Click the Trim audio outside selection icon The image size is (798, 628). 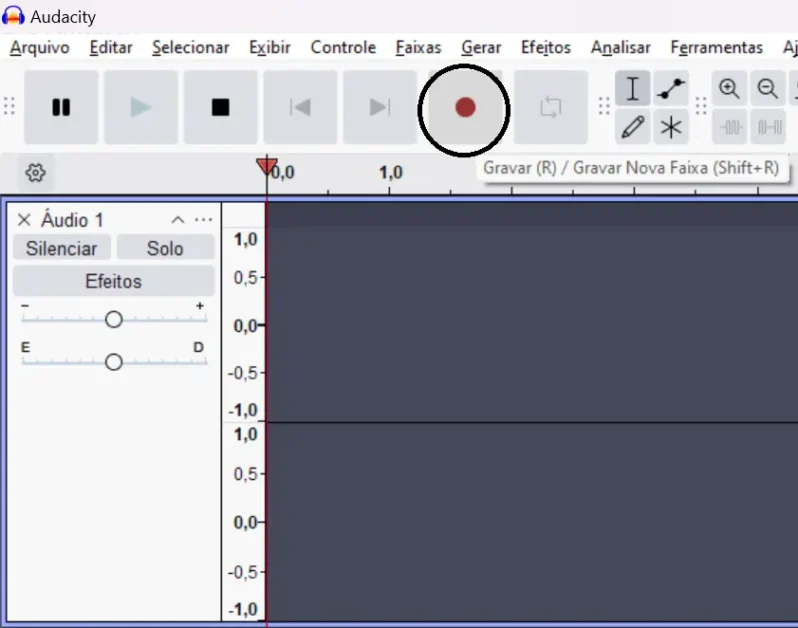click(729, 127)
